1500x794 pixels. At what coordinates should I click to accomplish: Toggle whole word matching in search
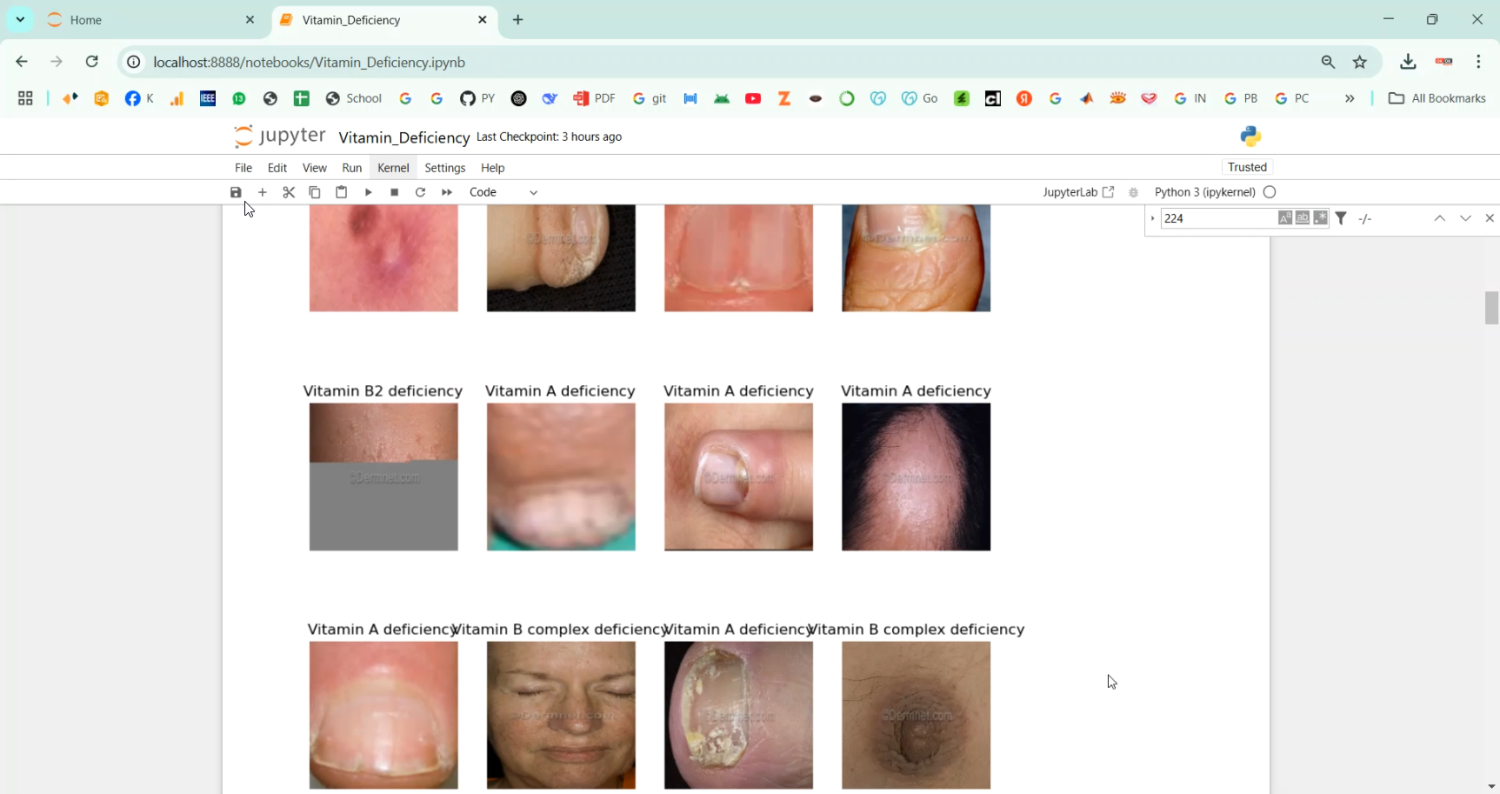[1302, 217]
